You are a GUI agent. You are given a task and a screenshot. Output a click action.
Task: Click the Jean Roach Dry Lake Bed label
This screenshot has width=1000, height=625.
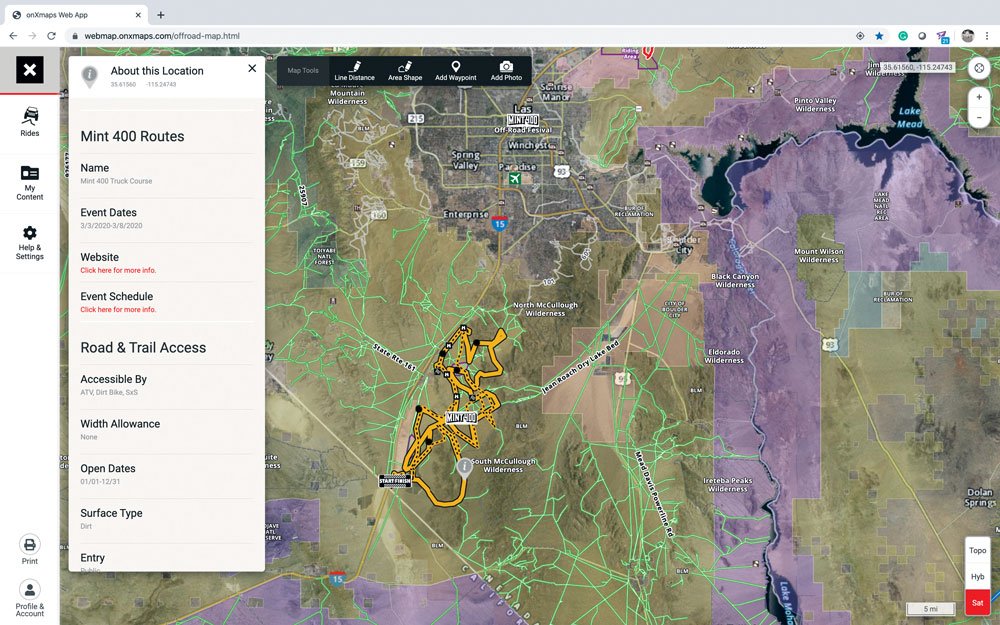coord(580,368)
